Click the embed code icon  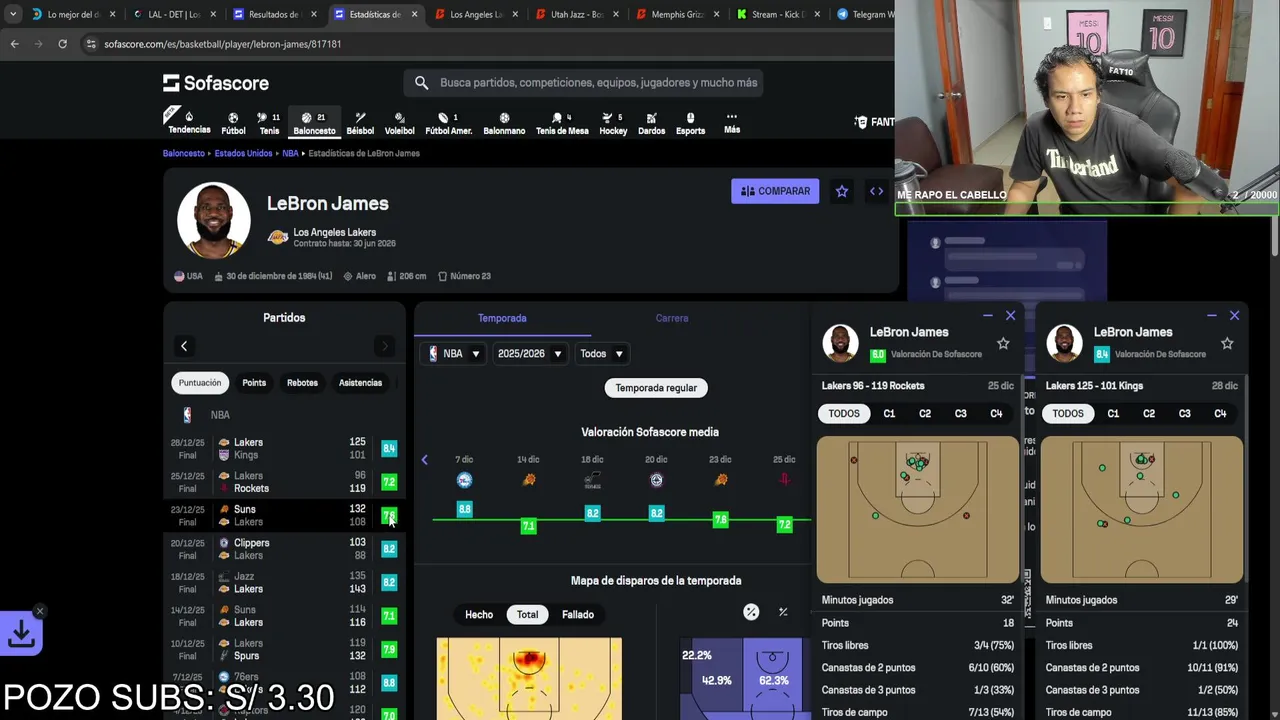coord(876,191)
